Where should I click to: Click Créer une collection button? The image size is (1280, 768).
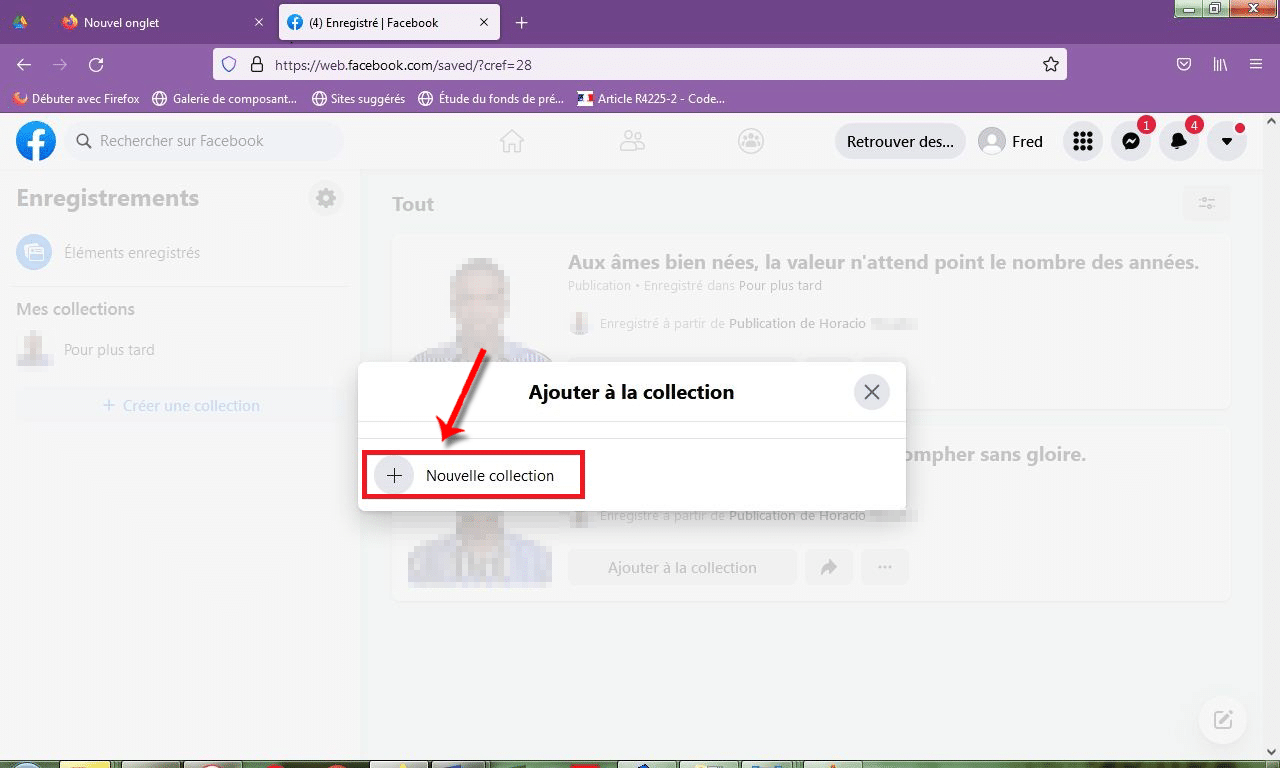coord(180,405)
